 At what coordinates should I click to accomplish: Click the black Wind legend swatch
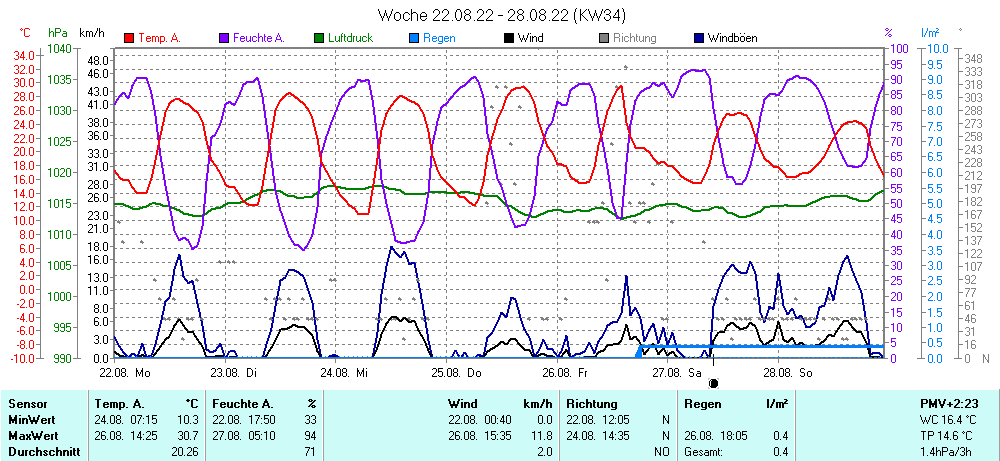pyautogui.click(x=510, y=39)
